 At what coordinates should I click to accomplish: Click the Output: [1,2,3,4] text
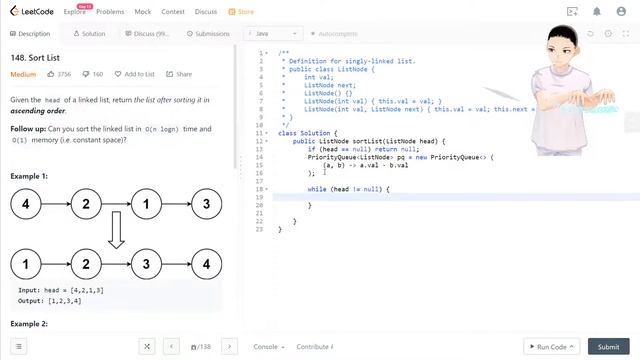point(49,301)
